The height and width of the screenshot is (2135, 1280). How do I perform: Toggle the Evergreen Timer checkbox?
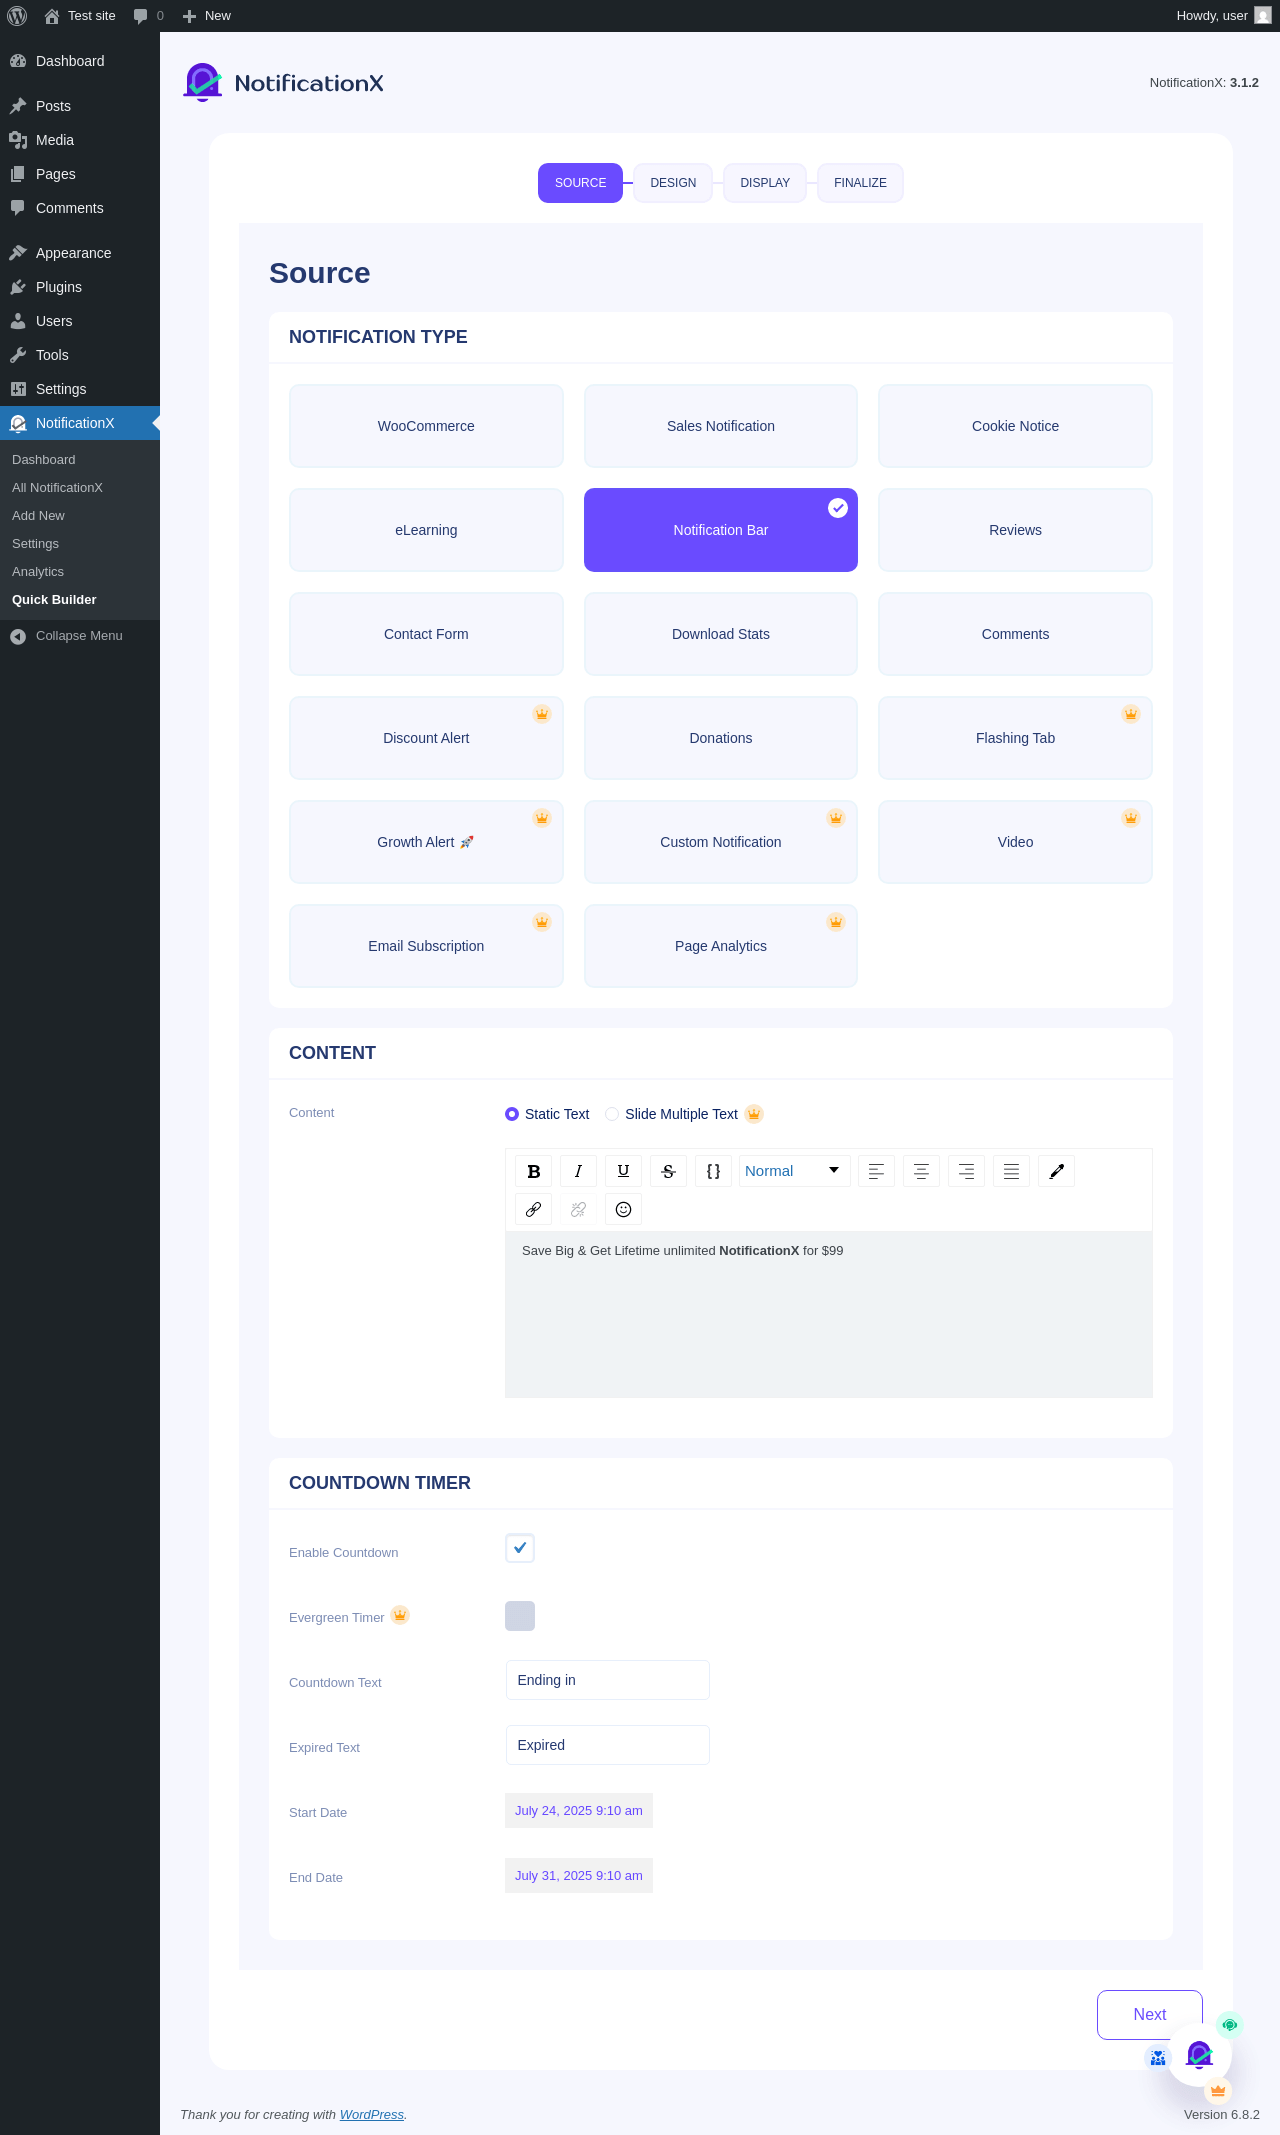click(520, 1616)
